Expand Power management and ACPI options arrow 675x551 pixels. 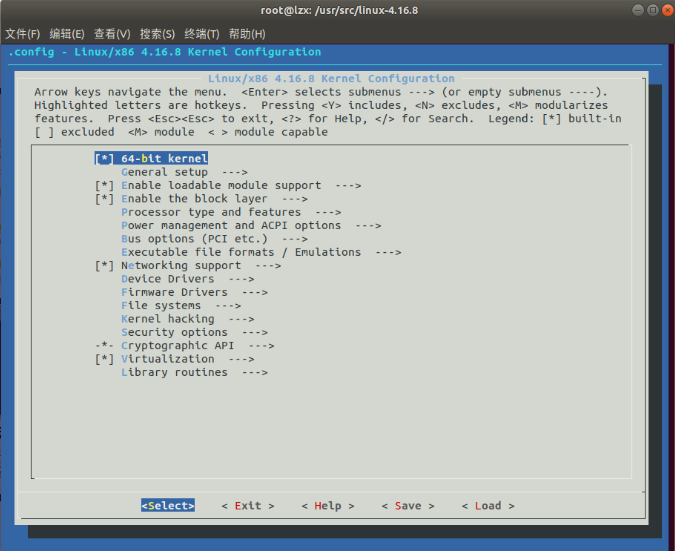coord(368,226)
